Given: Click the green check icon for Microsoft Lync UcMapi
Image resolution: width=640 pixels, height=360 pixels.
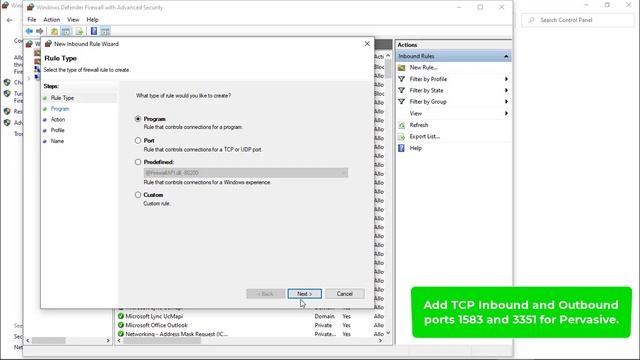Looking at the screenshot, I should [x=121, y=316].
